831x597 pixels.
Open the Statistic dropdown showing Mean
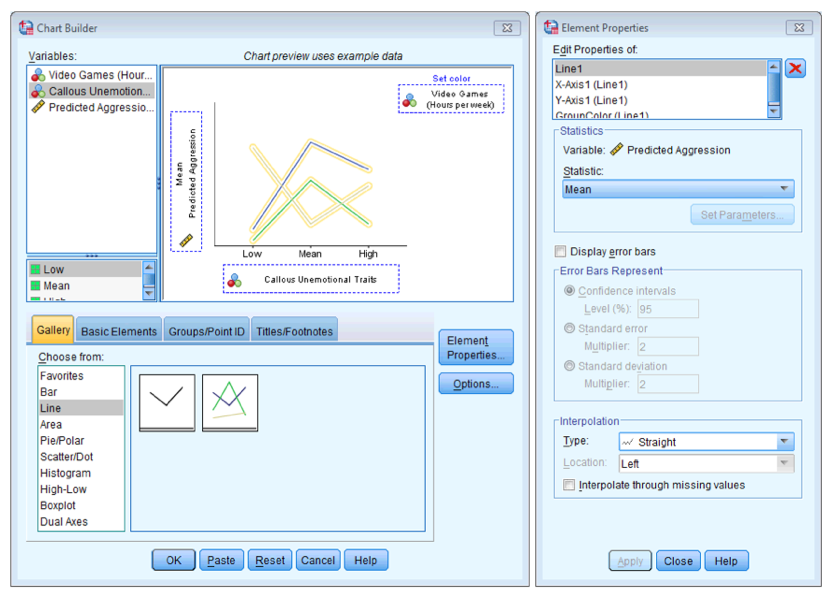click(x=678, y=189)
